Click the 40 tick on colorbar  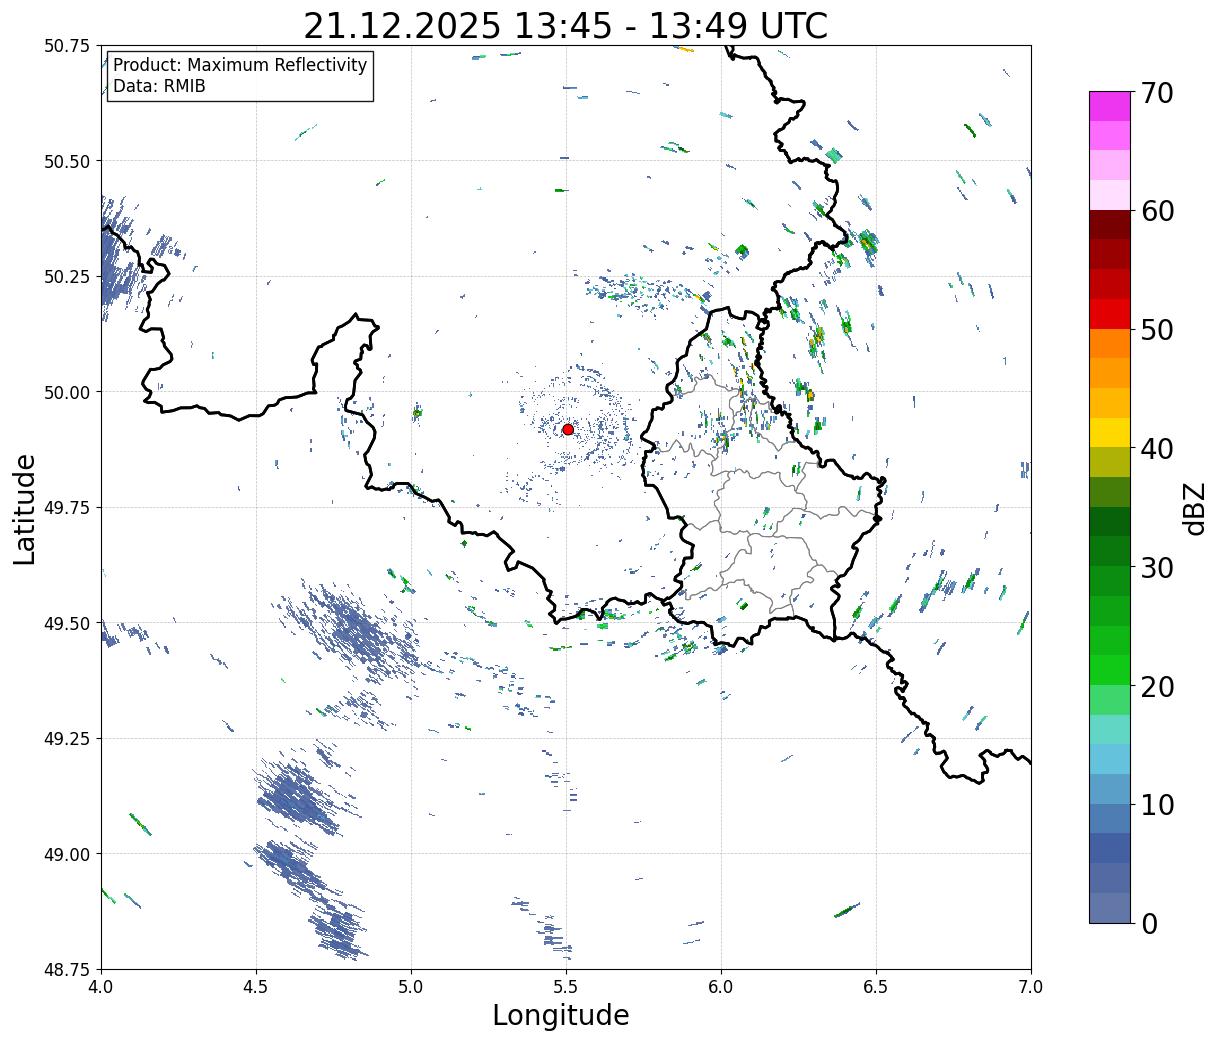pos(1156,448)
